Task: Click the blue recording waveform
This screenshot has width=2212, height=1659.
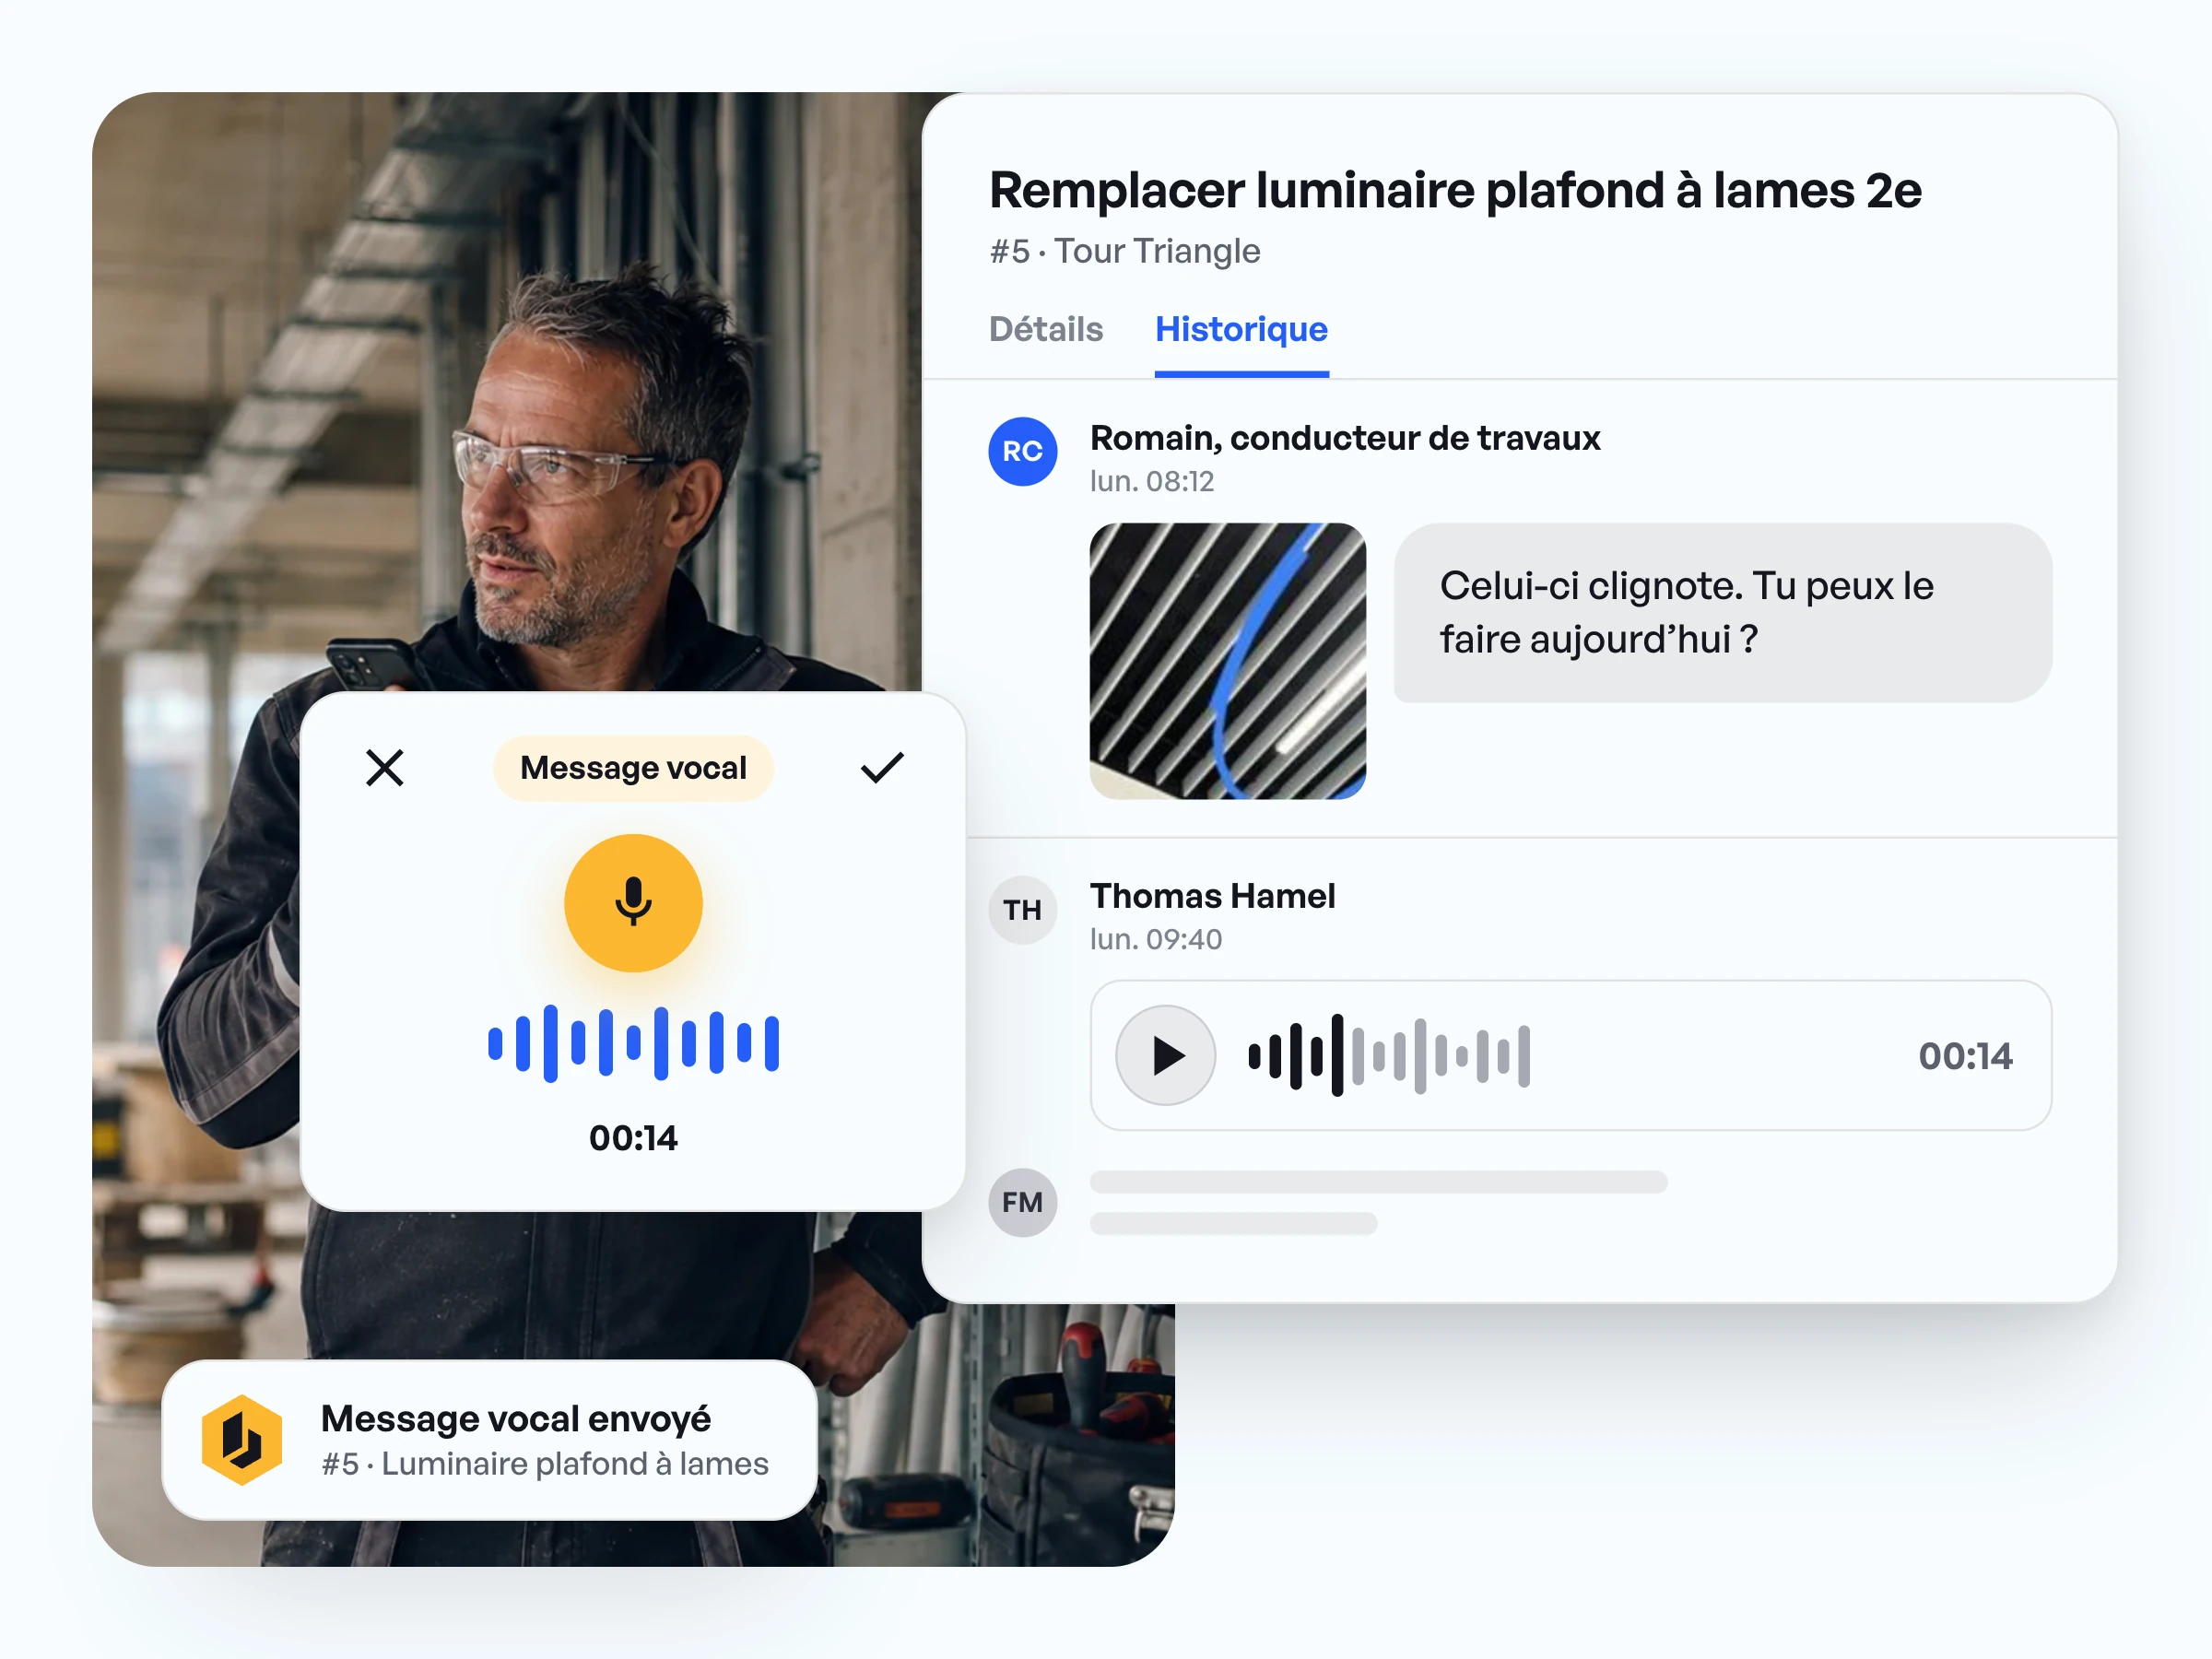Action: [x=633, y=1043]
